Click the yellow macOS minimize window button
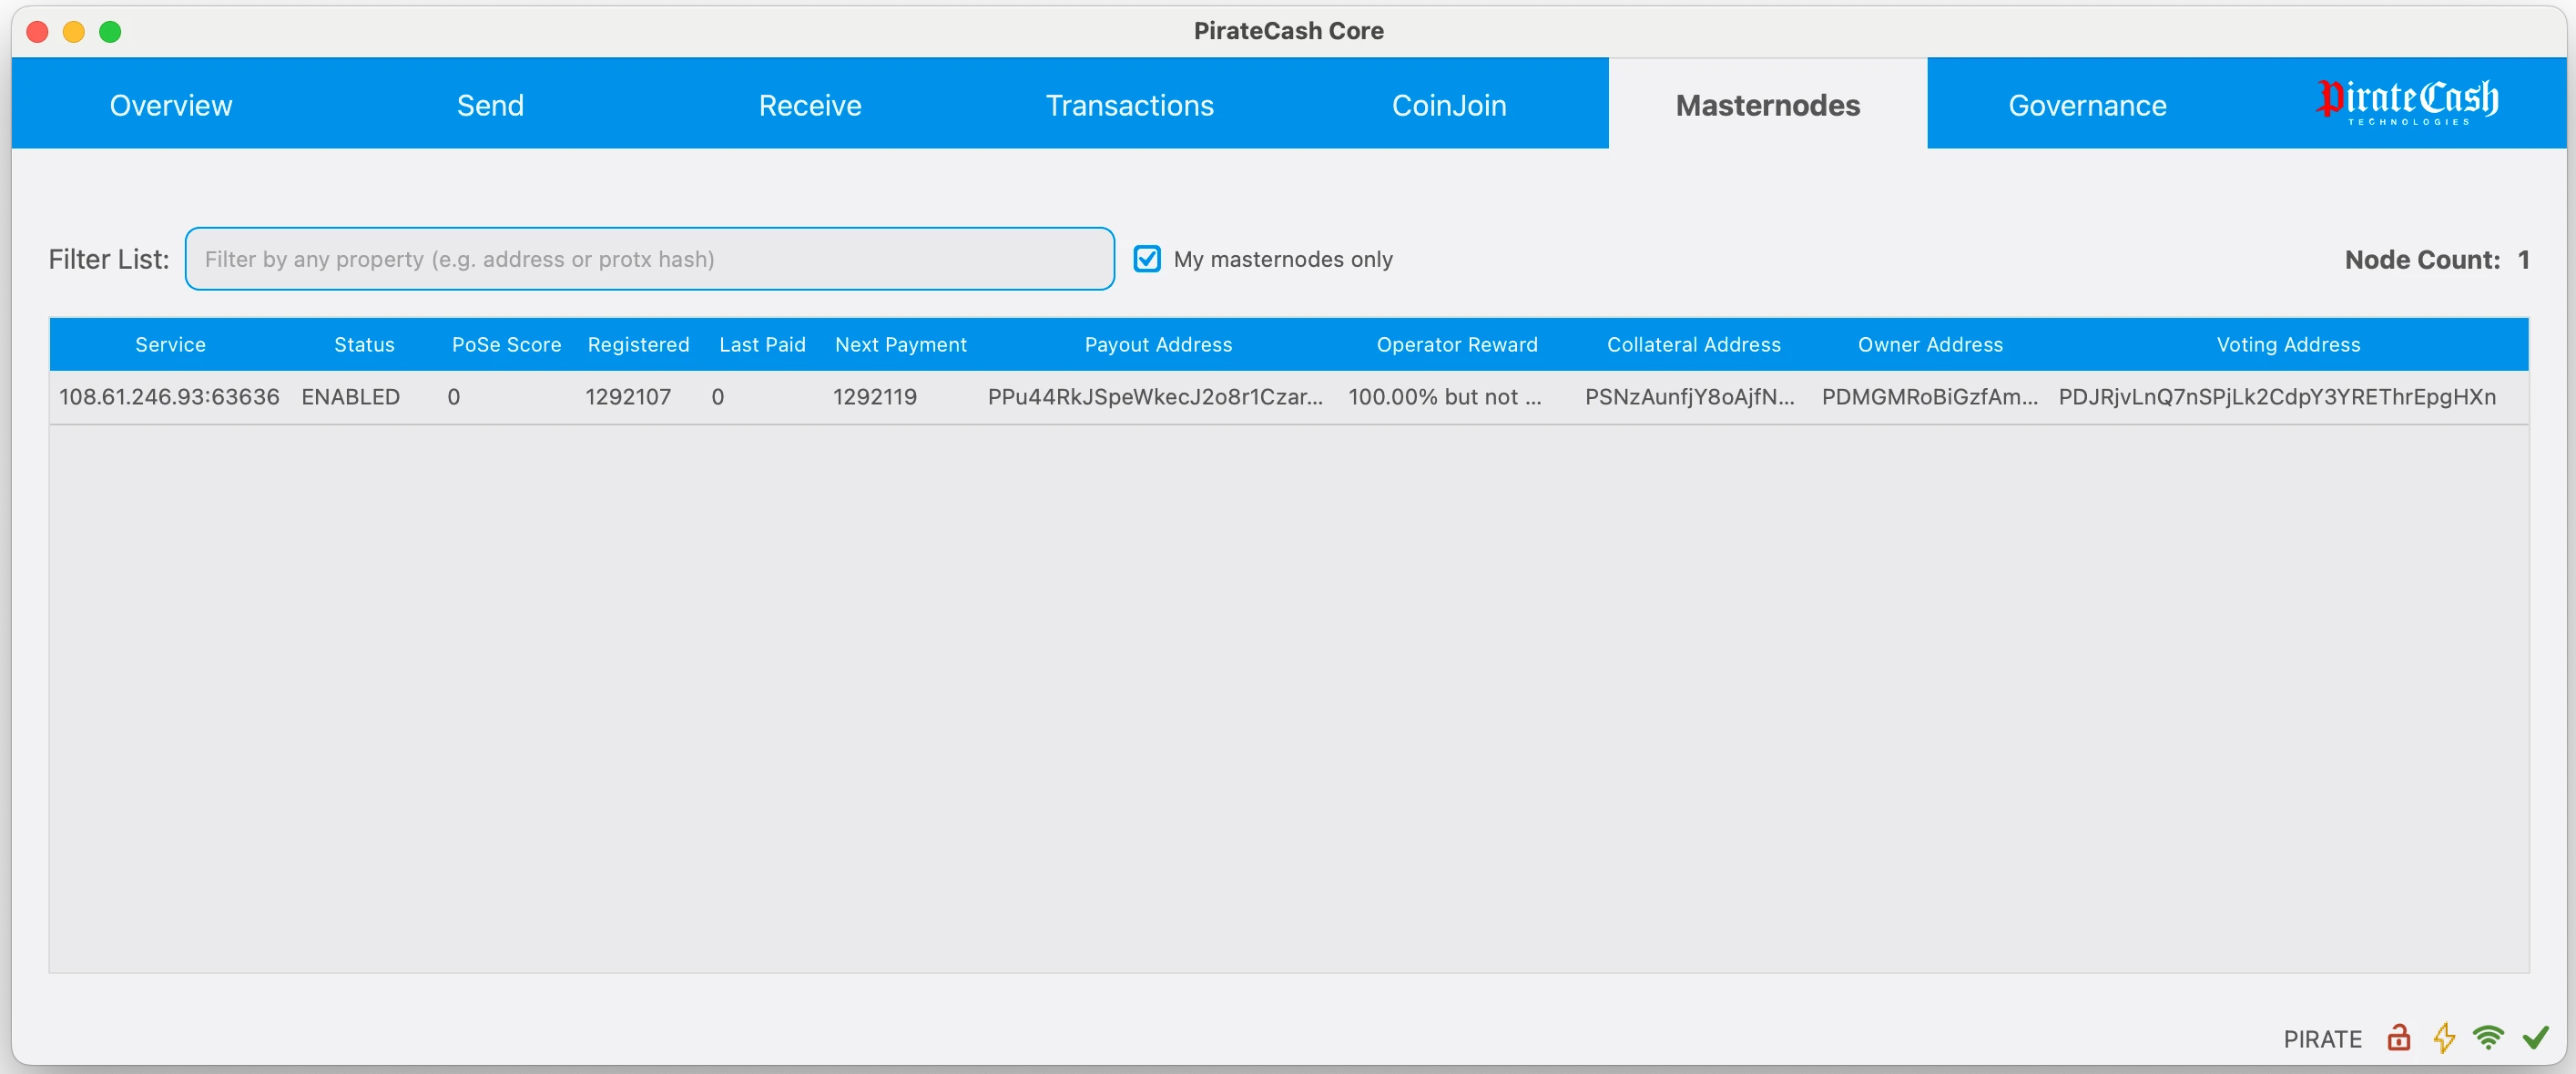 [x=73, y=32]
